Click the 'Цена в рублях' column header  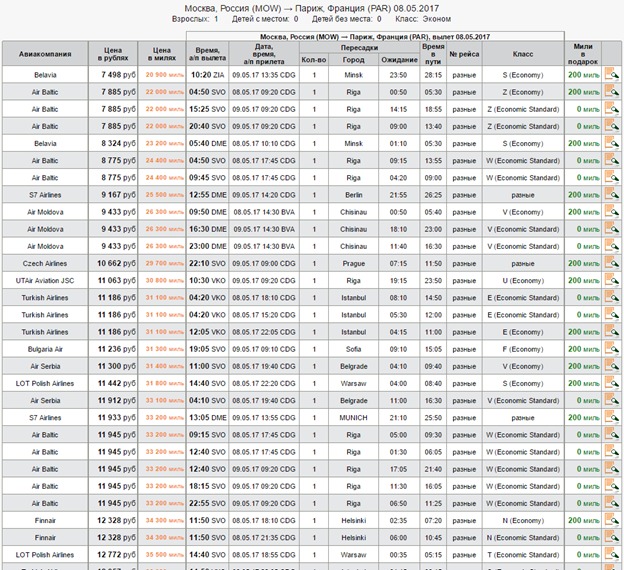point(113,54)
